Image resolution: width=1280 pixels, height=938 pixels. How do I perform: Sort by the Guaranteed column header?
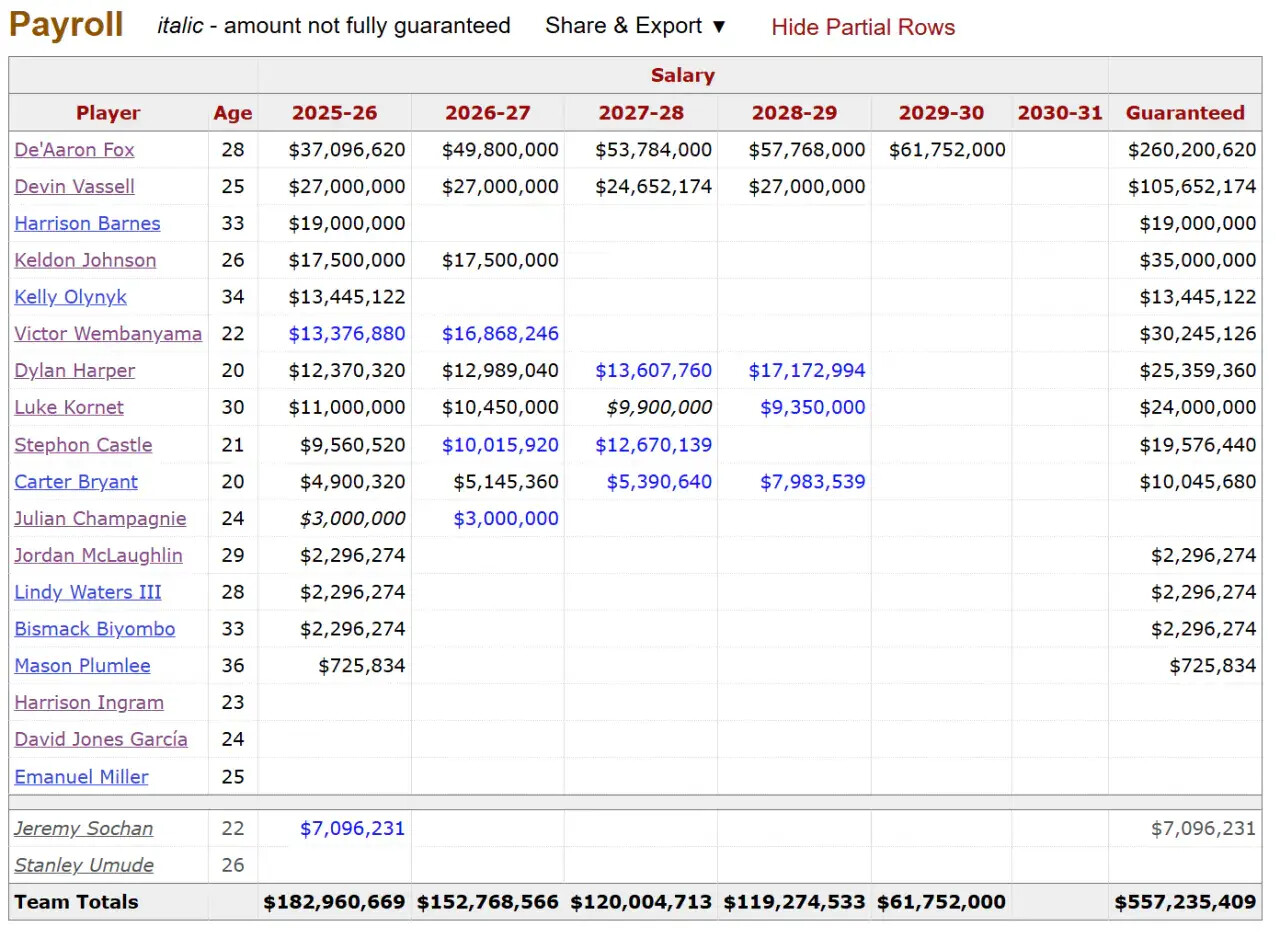(1185, 113)
